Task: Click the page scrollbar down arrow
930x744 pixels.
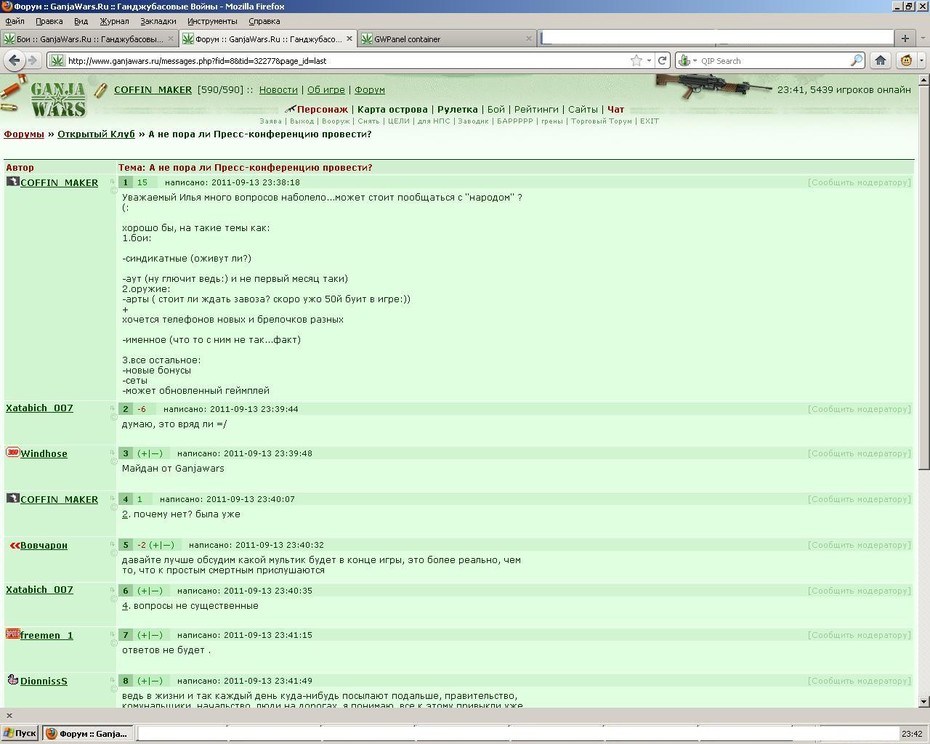Action: click(923, 701)
